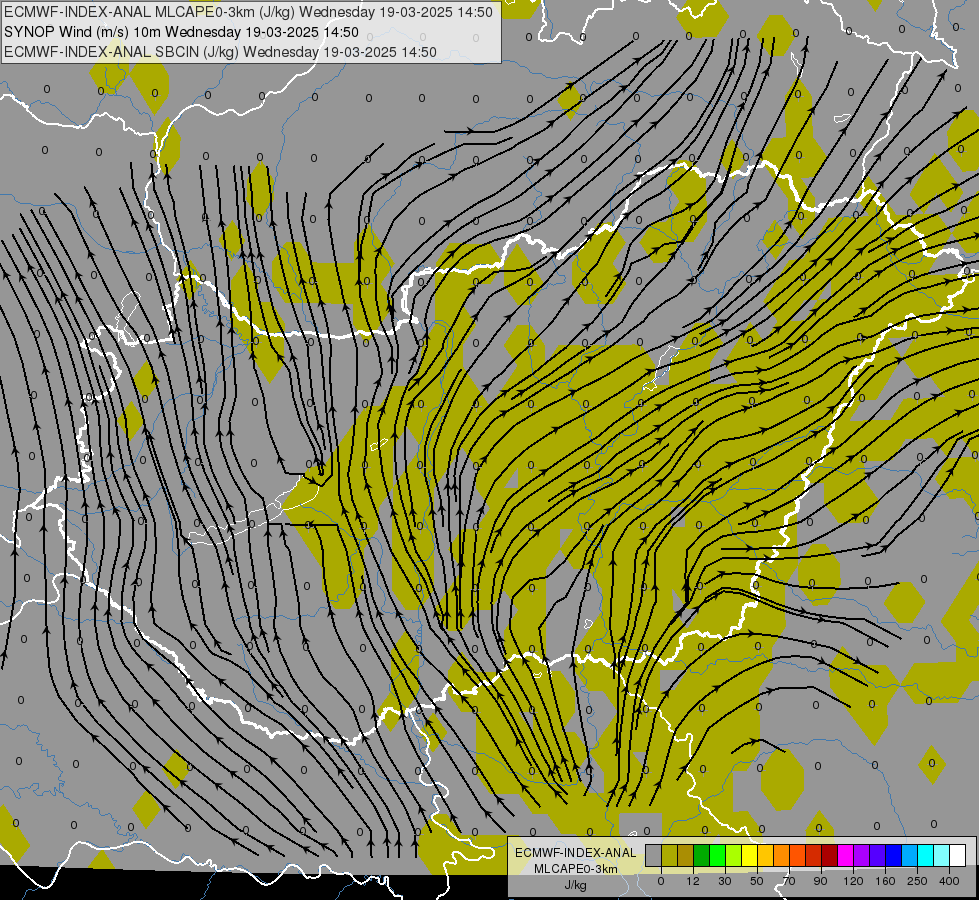This screenshot has width=979, height=900.
Task: Click the ECMWF-INDEX-ANAL SBCIN title line
Action: pos(220,52)
